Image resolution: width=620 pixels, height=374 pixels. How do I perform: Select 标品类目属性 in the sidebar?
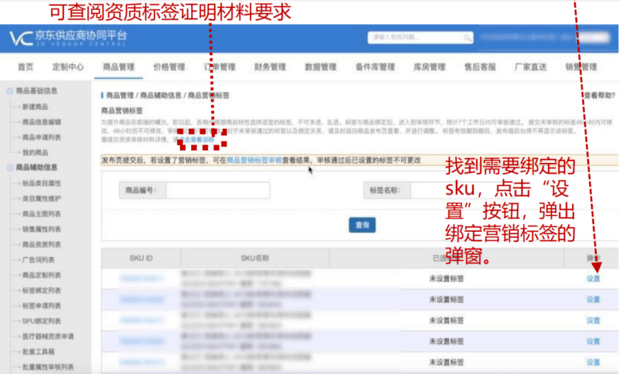[x=42, y=183]
